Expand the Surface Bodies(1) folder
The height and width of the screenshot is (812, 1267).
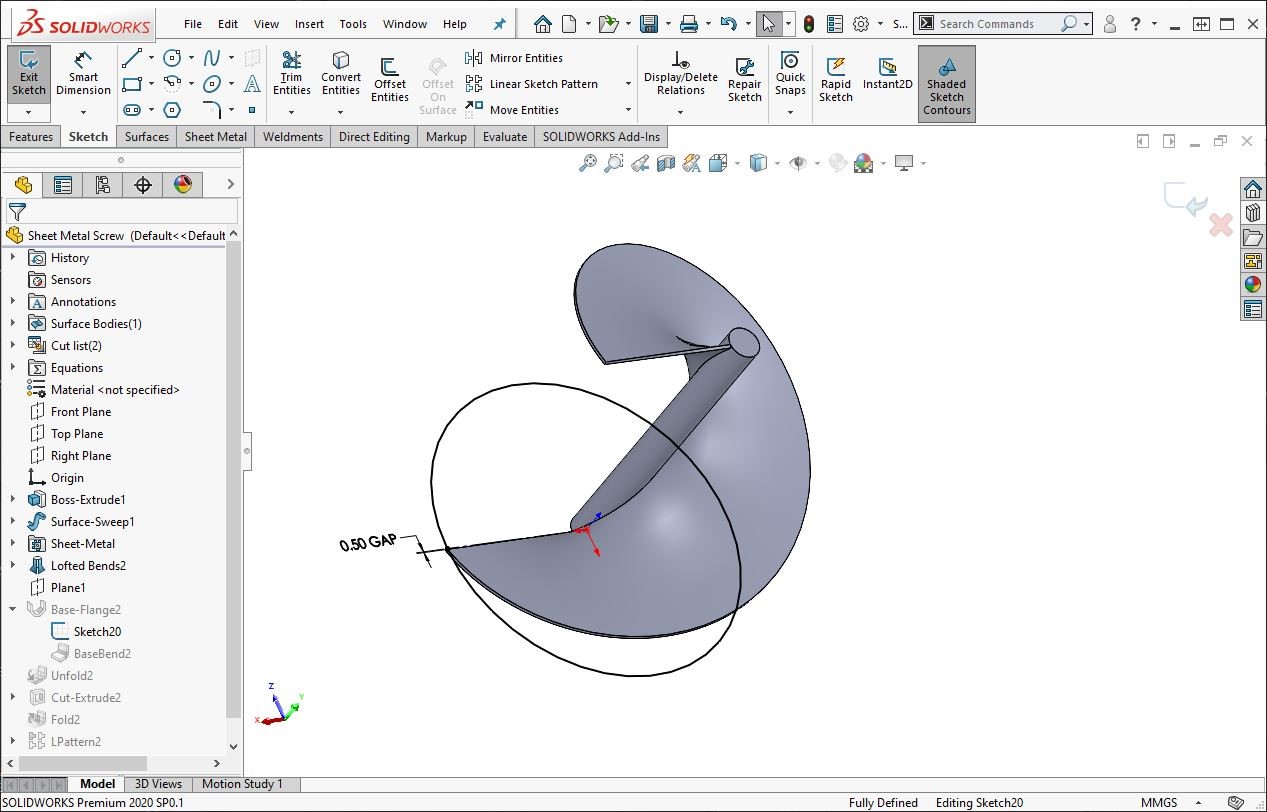pyautogui.click(x=13, y=324)
